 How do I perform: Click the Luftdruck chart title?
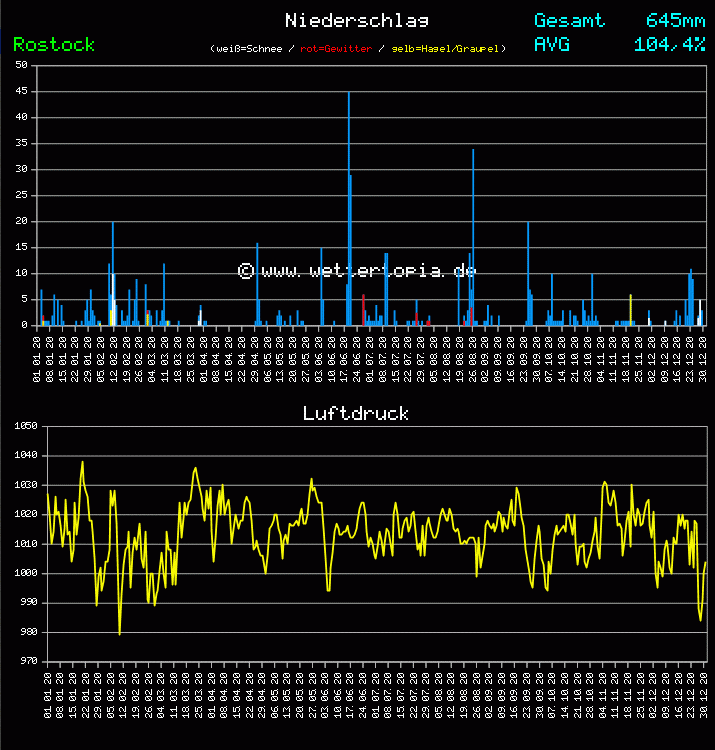coord(356,413)
